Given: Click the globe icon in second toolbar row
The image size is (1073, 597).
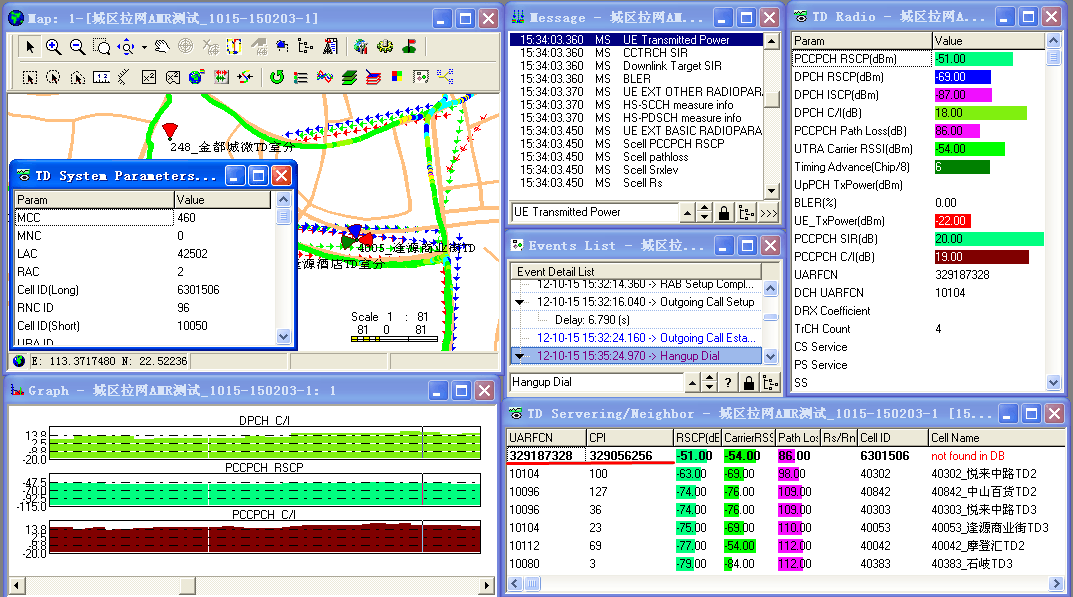Looking at the screenshot, I should [x=196, y=77].
